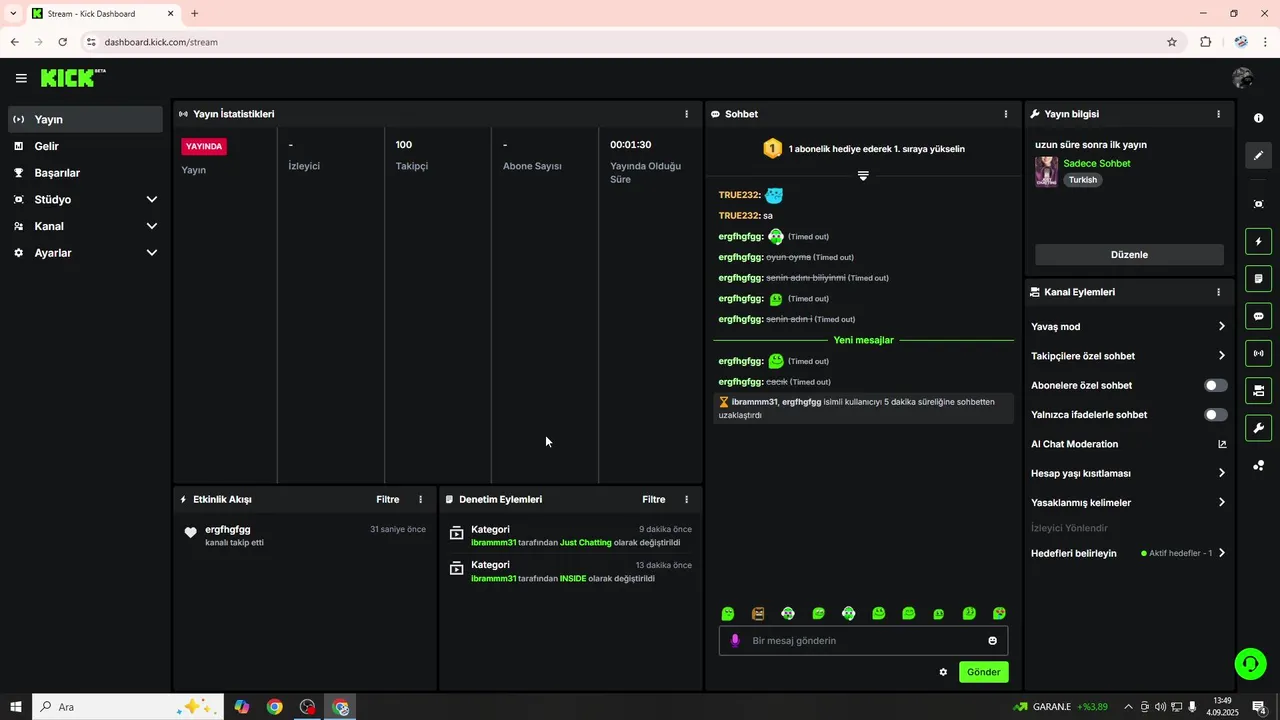
Task: Open Filtre in Etkinlik Akışı panel
Action: pos(388,499)
